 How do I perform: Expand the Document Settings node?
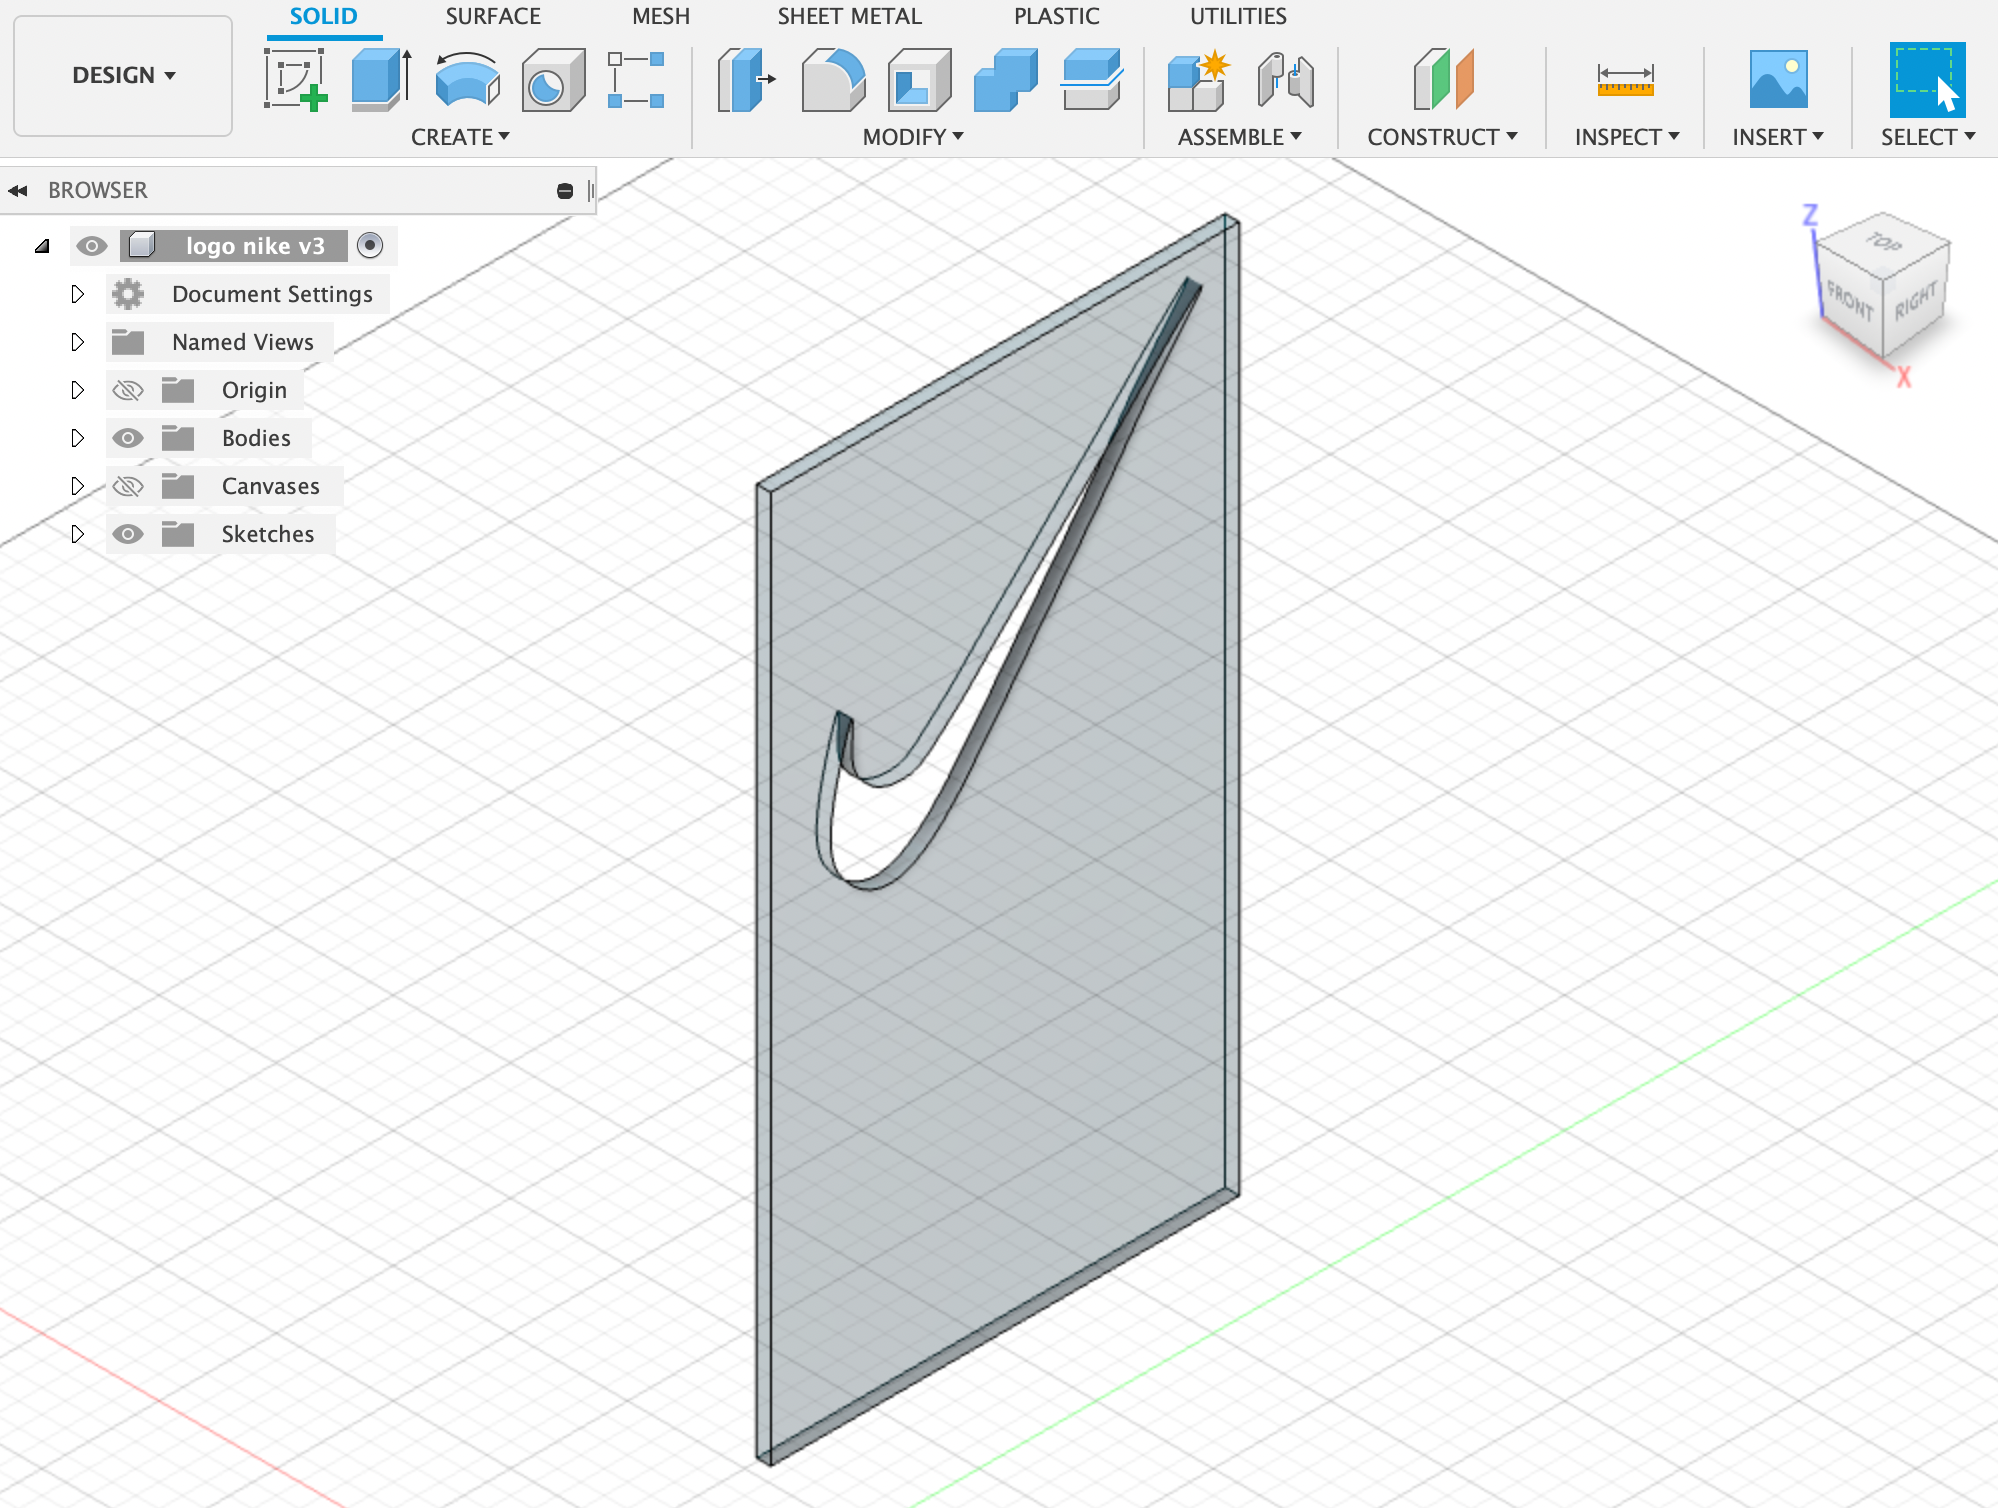point(78,294)
